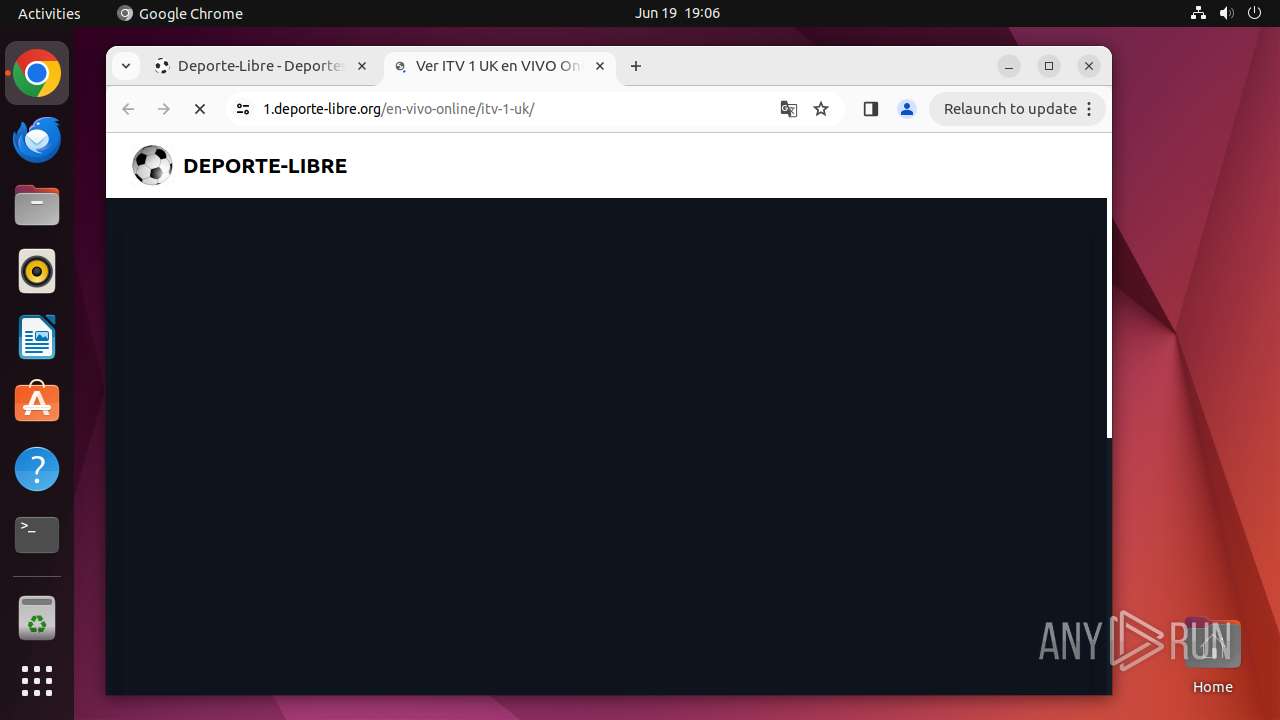
Task: Open Ubuntu Software app store
Action: point(37,402)
